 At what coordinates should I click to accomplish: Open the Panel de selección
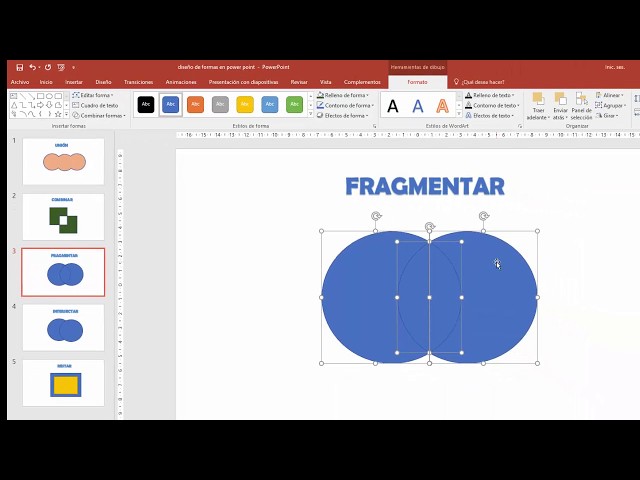(x=581, y=105)
